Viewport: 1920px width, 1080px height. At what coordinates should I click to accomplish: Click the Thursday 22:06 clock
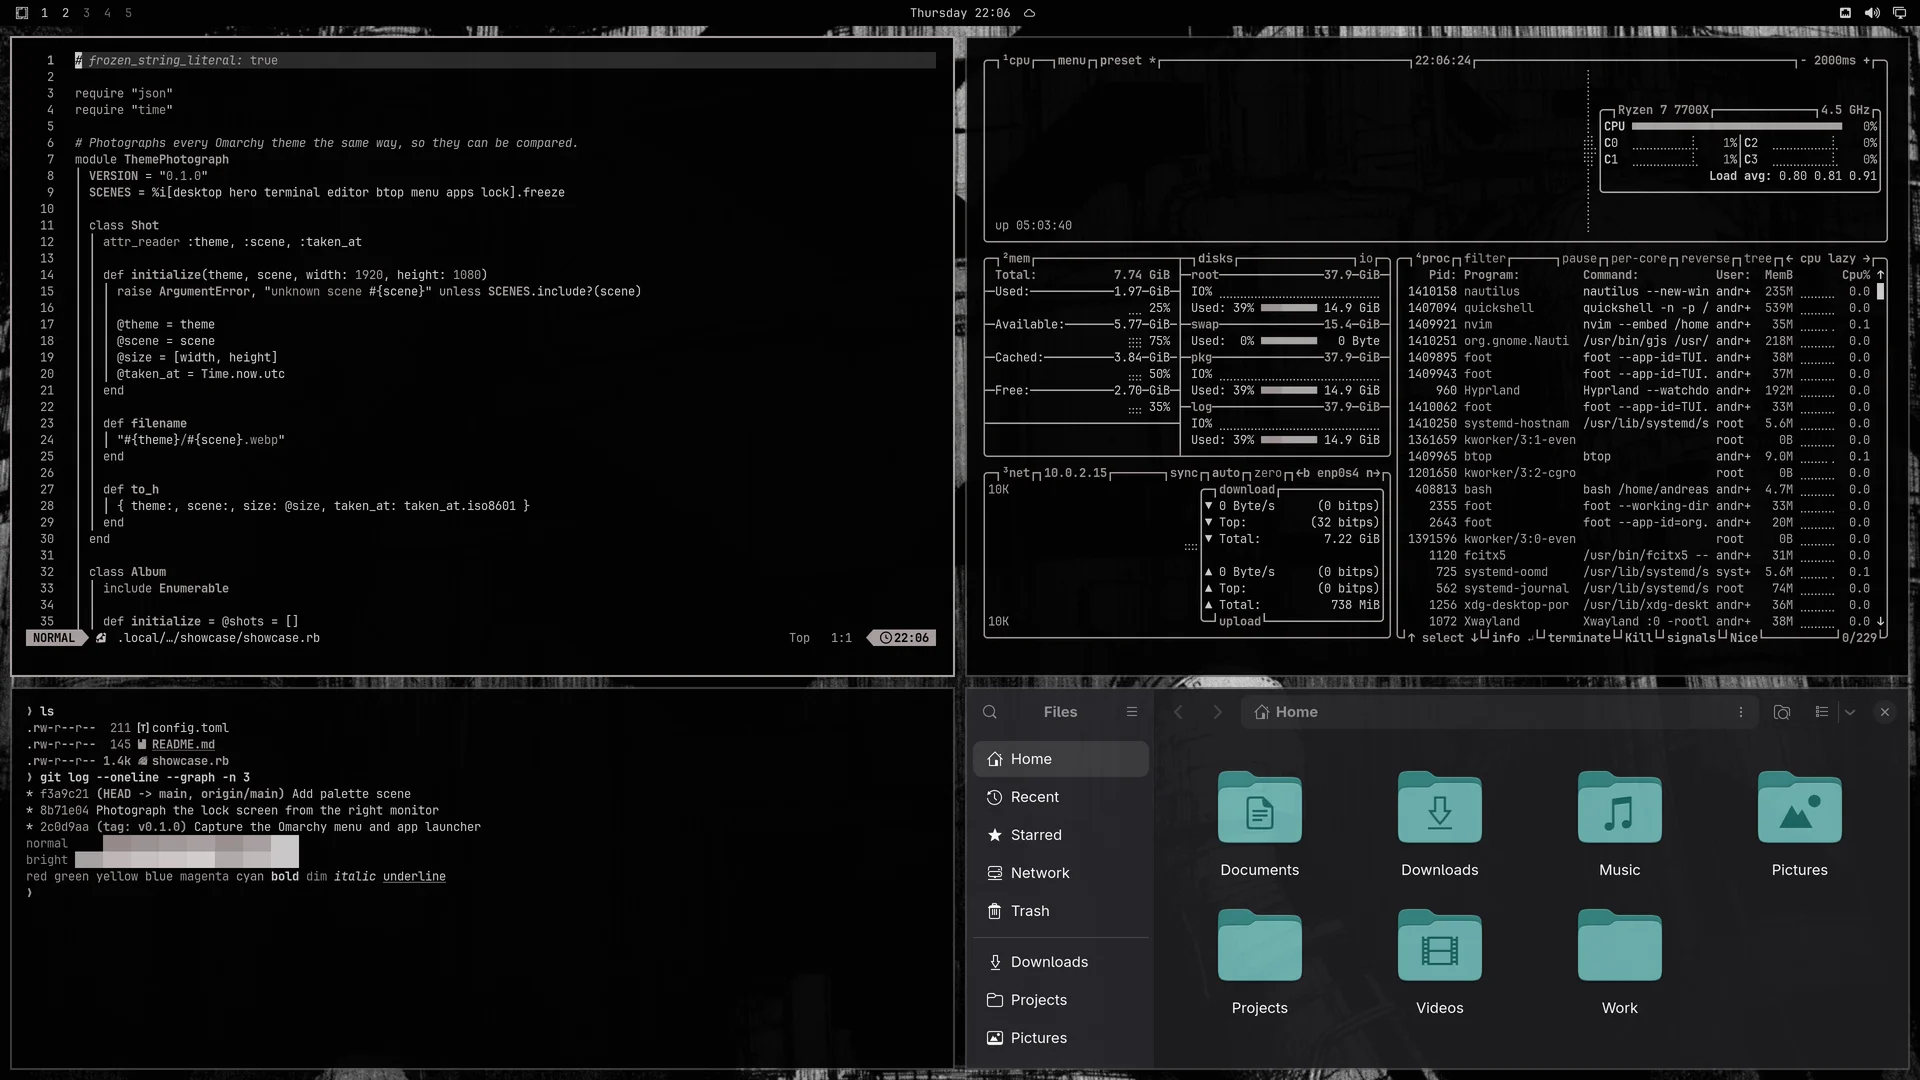pyautogui.click(x=960, y=13)
